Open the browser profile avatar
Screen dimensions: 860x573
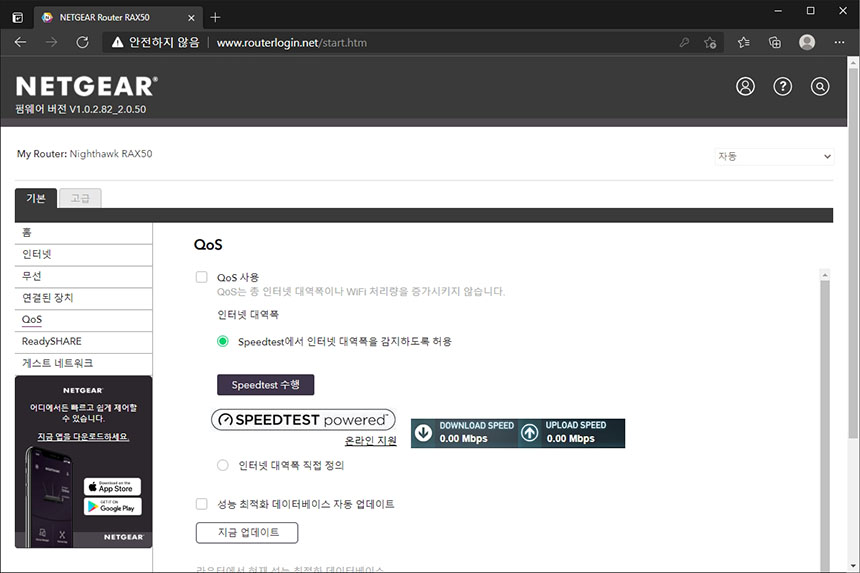[807, 42]
